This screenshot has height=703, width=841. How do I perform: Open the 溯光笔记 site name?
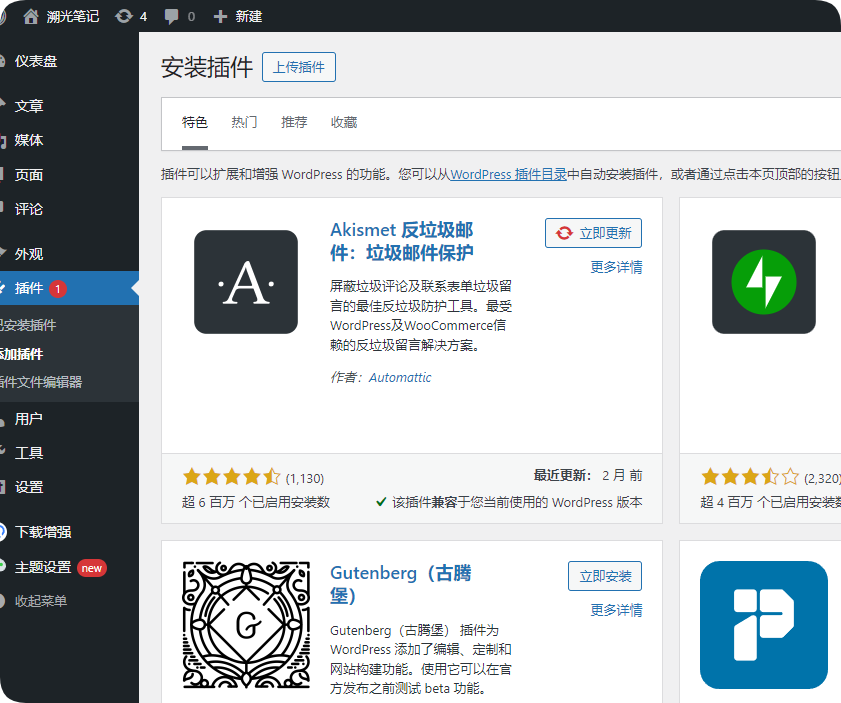(x=72, y=17)
